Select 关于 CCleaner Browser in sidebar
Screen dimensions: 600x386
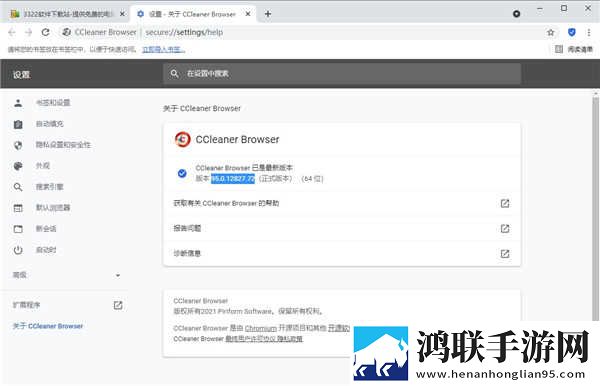[48, 326]
